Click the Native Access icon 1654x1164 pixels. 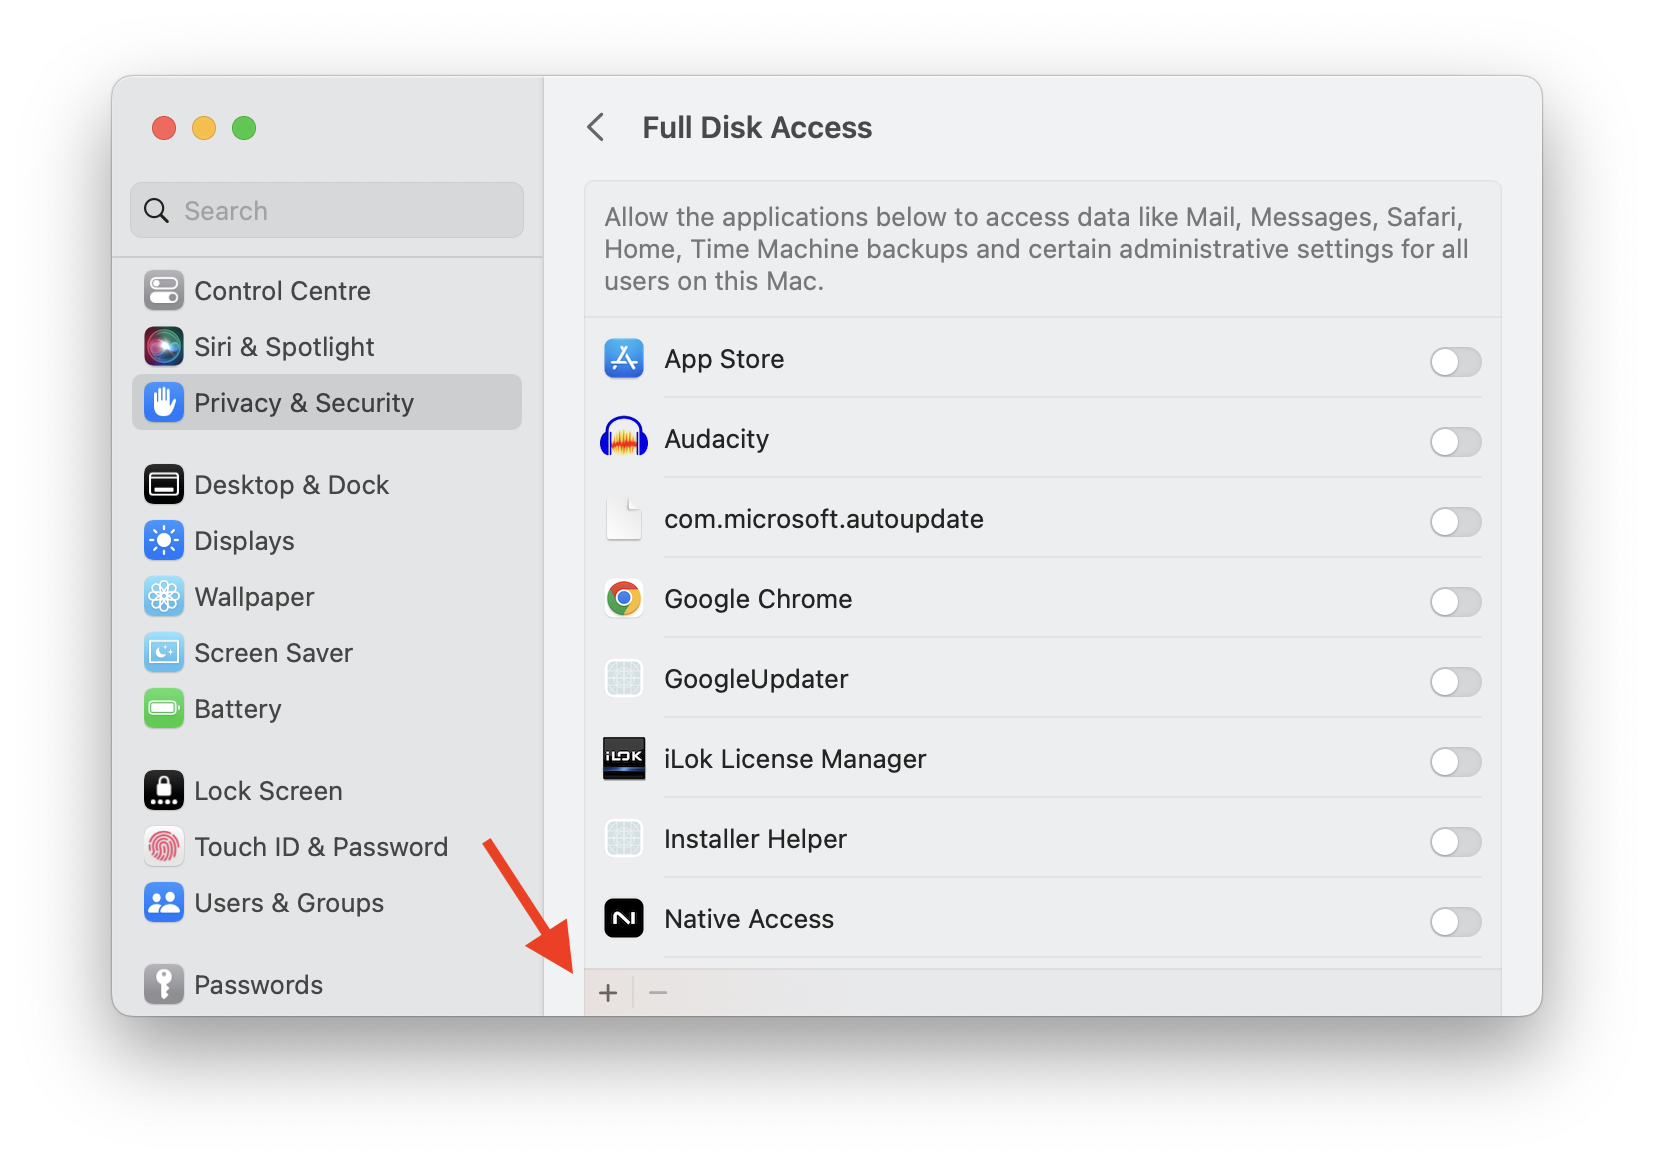tap(624, 919)
